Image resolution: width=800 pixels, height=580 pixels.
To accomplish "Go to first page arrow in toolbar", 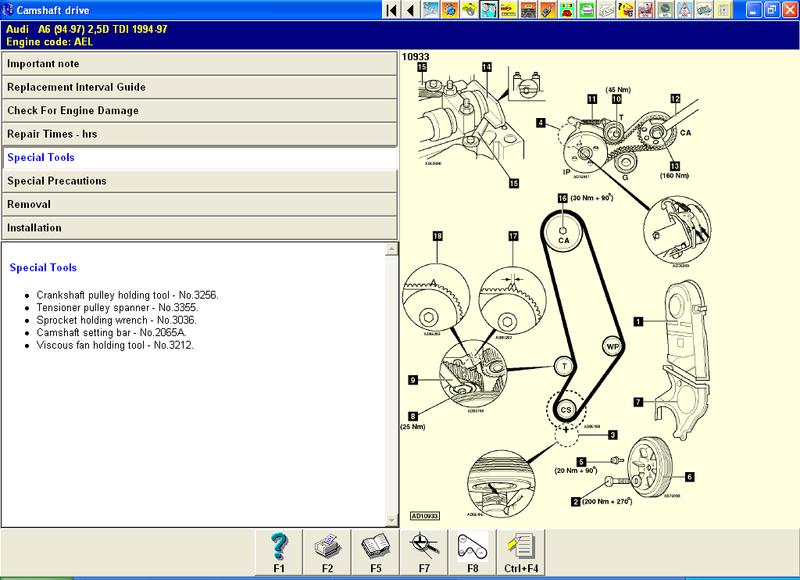I will pos(389,10).
